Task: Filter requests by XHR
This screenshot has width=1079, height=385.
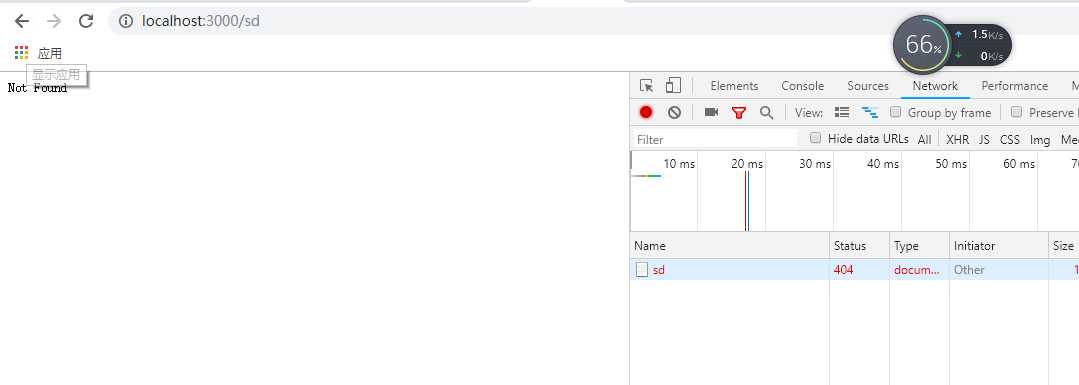Action: (957, 139)
